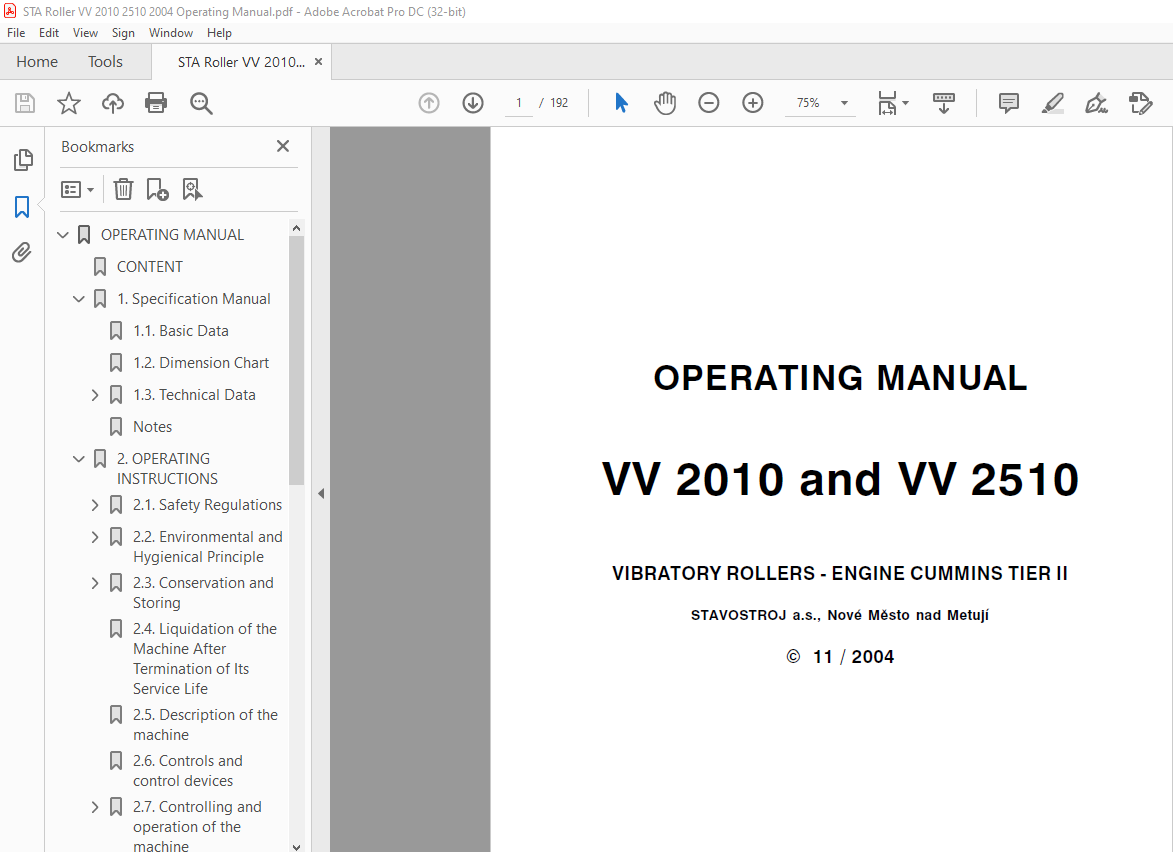
Task: Add a sticky note comment
Action: tap(1008, 103)
